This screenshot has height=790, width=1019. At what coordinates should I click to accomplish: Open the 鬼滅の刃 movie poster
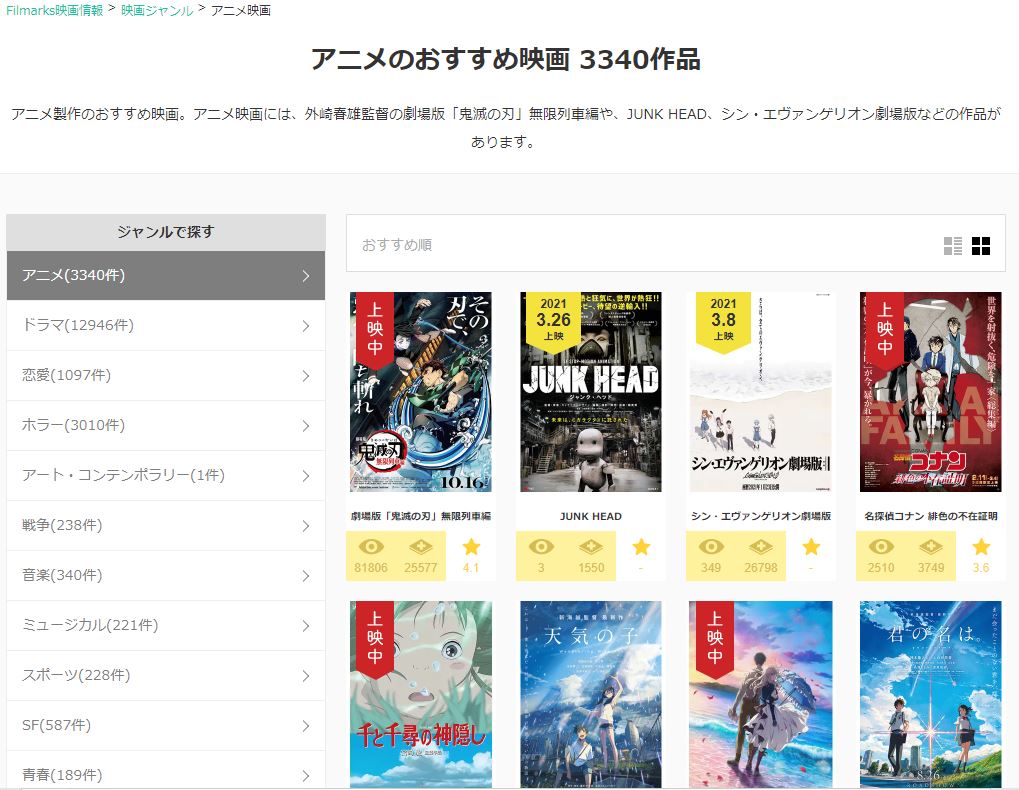pos(420,392)
